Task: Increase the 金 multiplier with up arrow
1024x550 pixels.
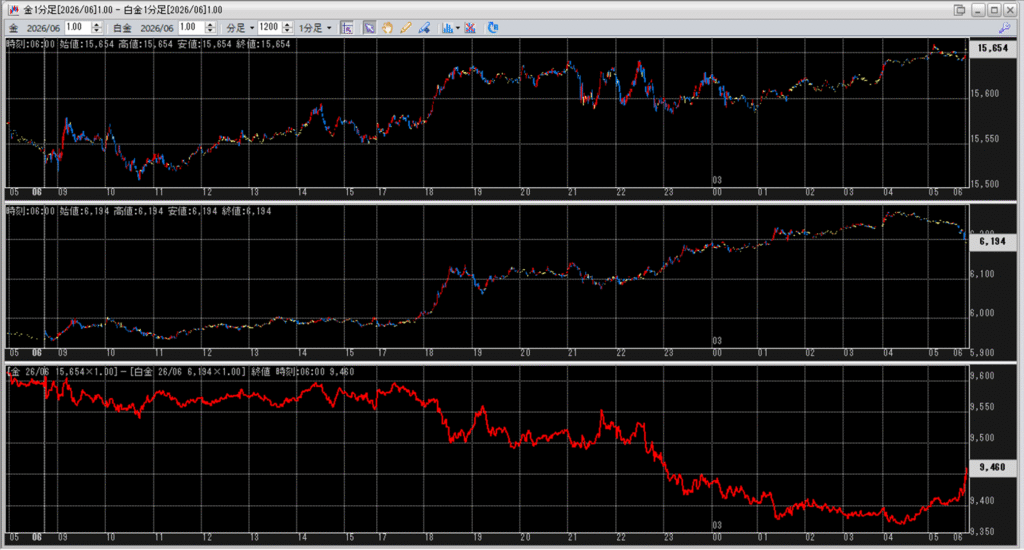Action: pyautogui.click(x=97, y=25)
